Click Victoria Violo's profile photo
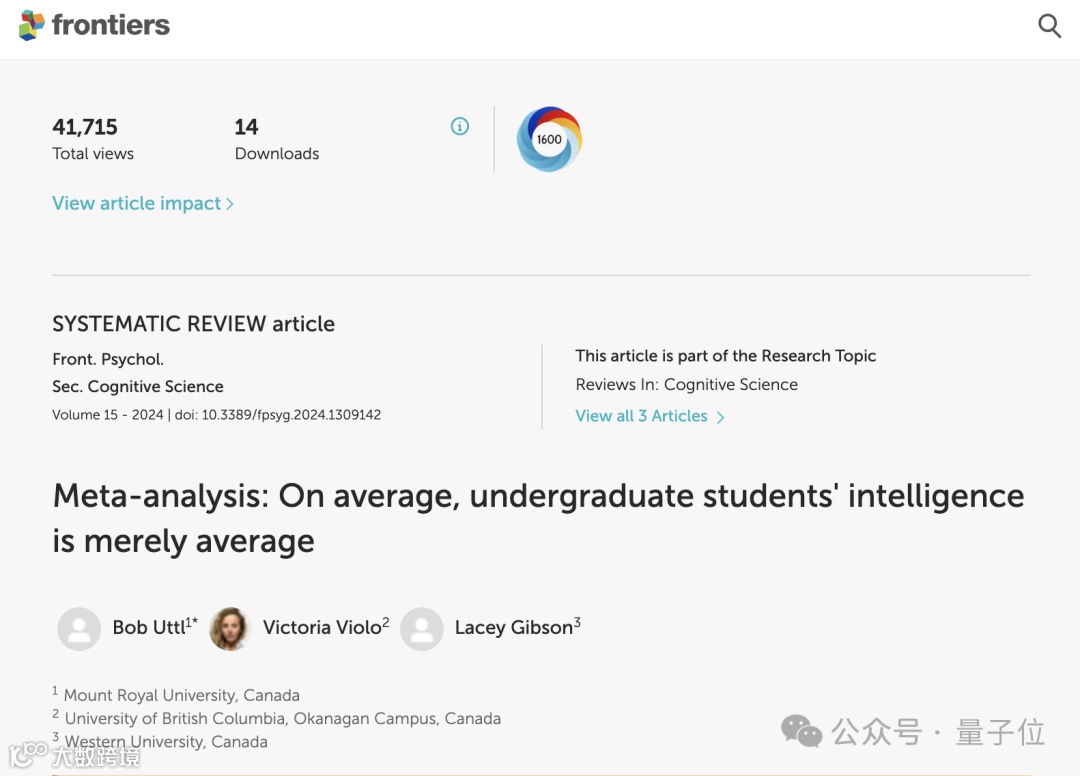This screenshot has height=776, width=1080. [229, 629]
